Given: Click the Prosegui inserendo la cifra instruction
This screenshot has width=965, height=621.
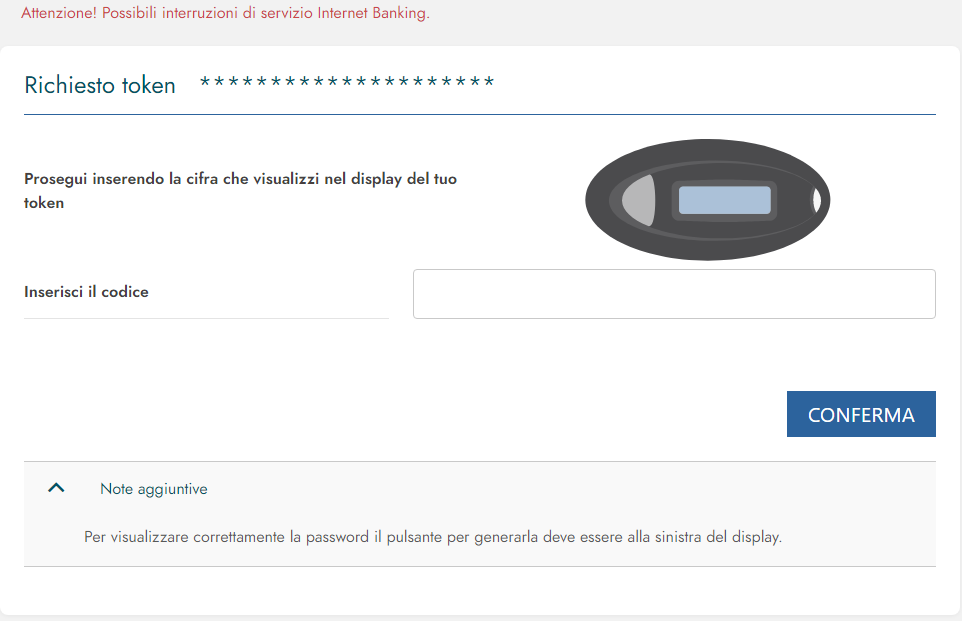Looking at the screenshot, I should [x=240, y=191].
